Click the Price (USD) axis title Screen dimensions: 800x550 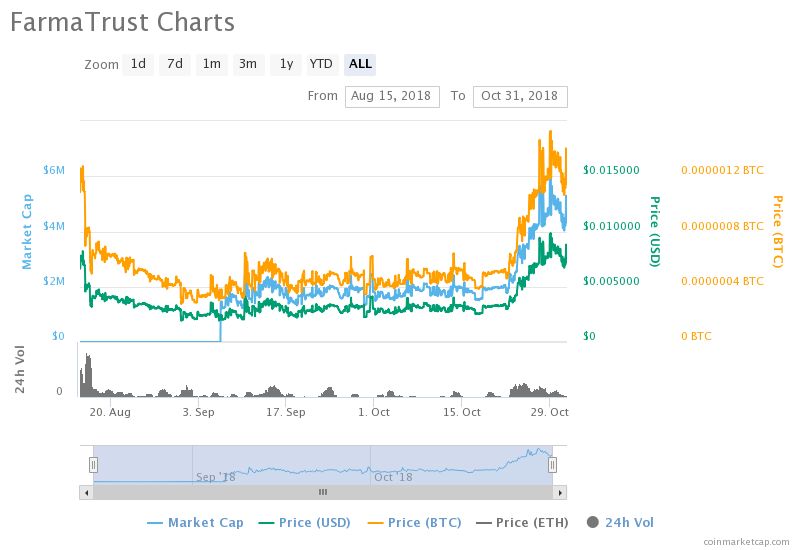tap(655, 232)
